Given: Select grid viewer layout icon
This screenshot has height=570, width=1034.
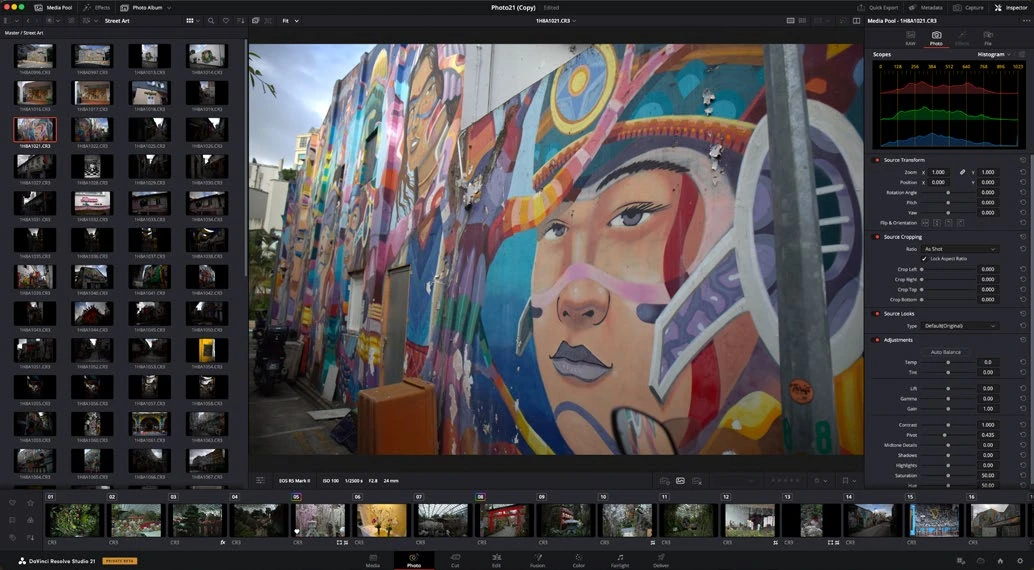Looking at the screenshot, I should (803, 20).
